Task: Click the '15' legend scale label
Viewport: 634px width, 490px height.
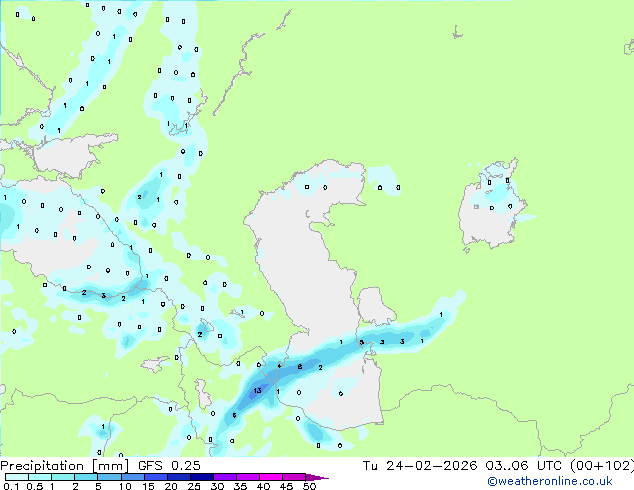Action: tap(148, 486)
